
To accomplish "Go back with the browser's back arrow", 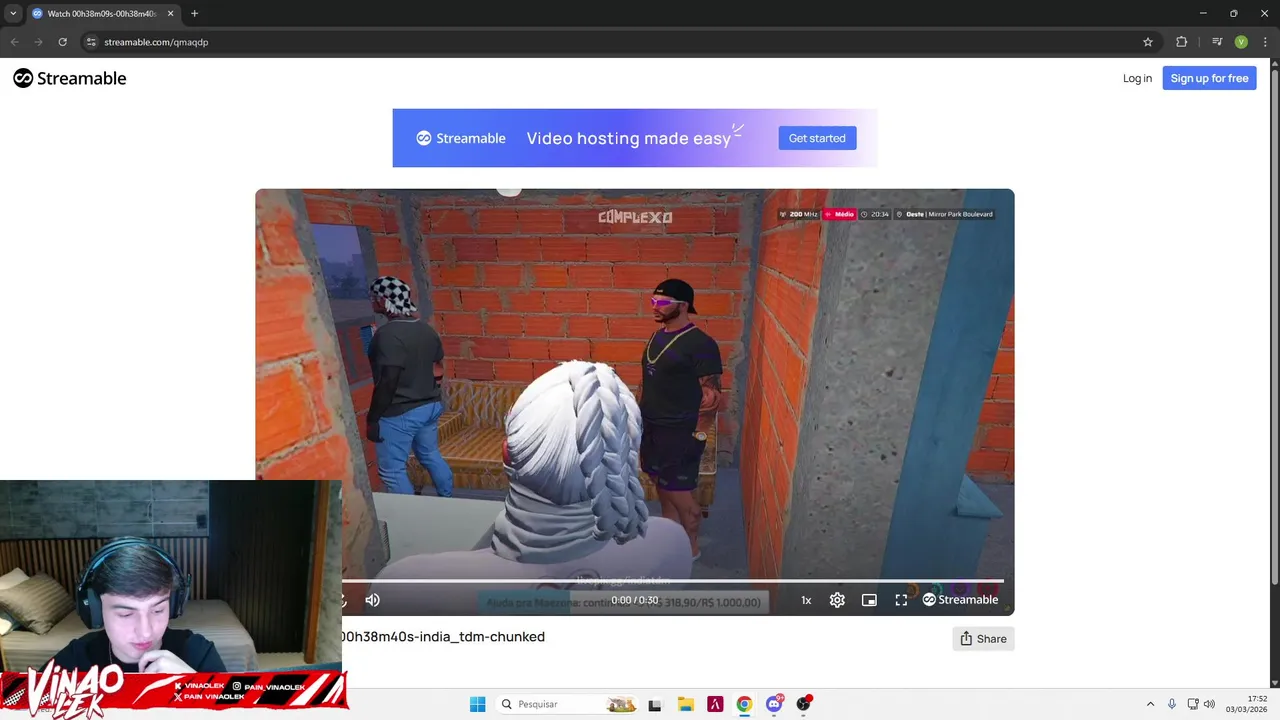I will (x=14, y=42).
